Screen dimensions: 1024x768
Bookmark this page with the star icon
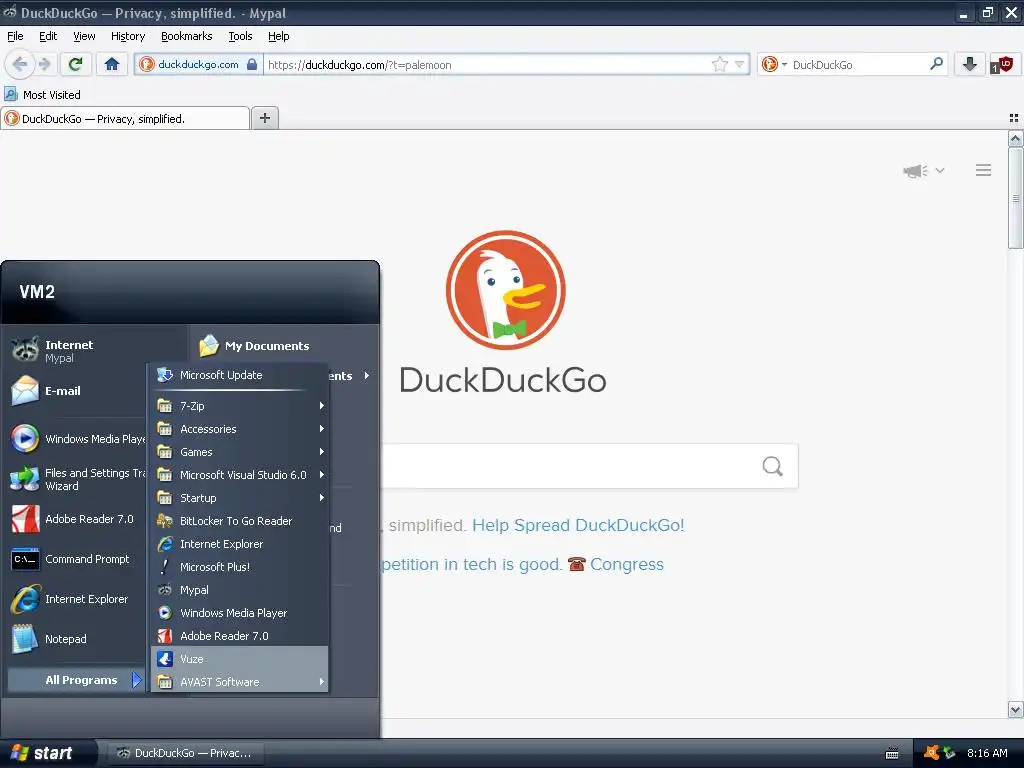[x=720, y=64]
